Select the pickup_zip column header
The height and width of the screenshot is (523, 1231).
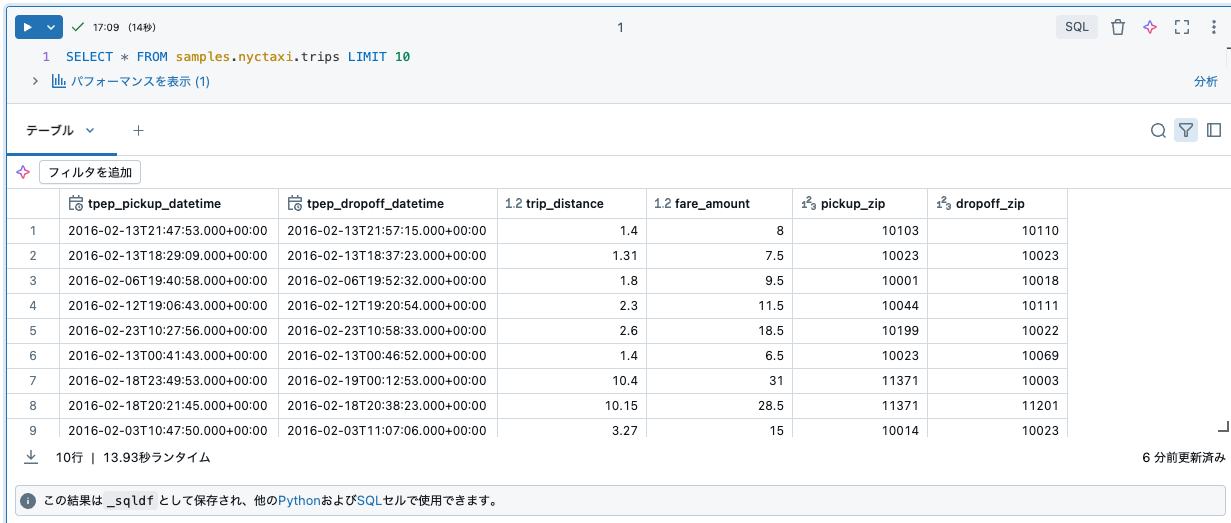[x=860, y=203]
